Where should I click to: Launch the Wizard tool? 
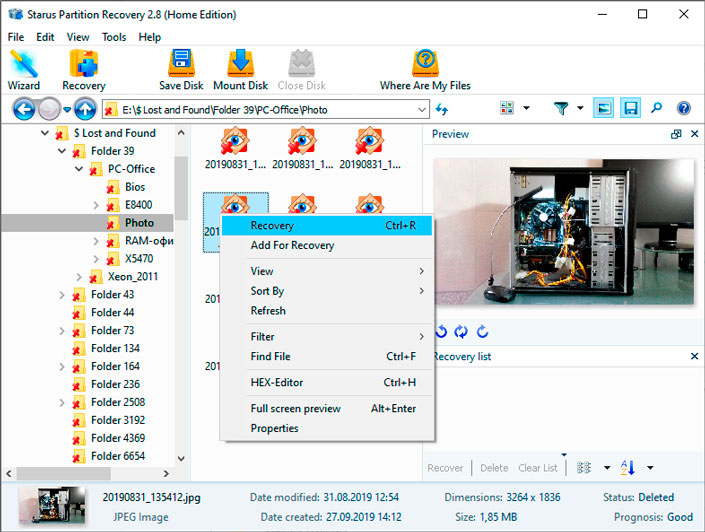tap(24, 70)
